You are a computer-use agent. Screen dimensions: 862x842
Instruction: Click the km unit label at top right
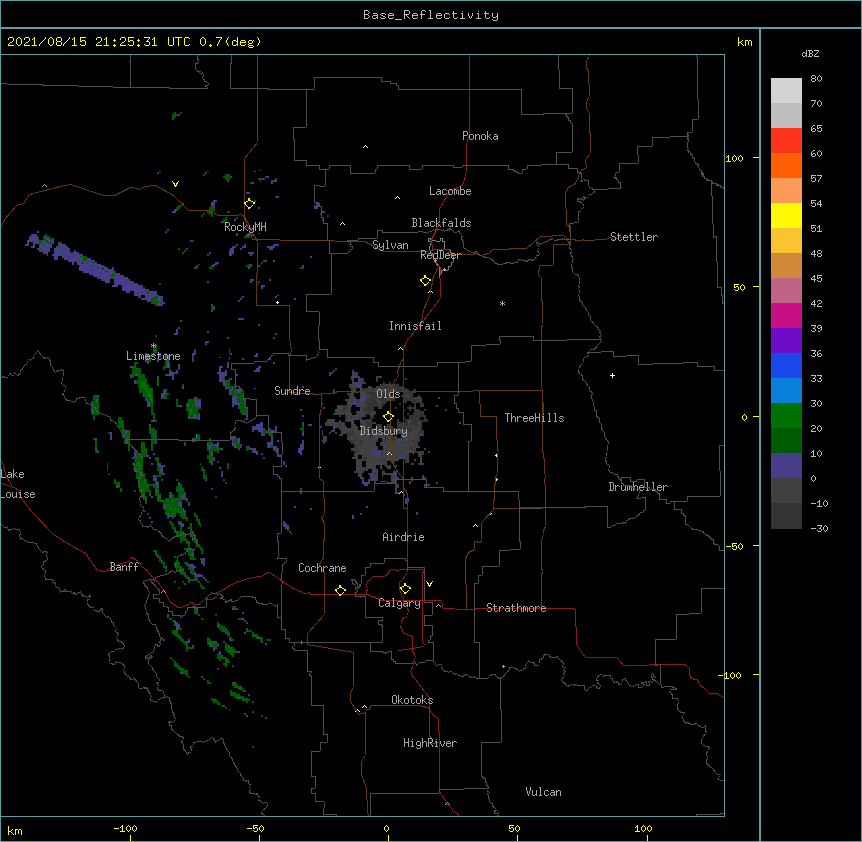pos(745,42)
